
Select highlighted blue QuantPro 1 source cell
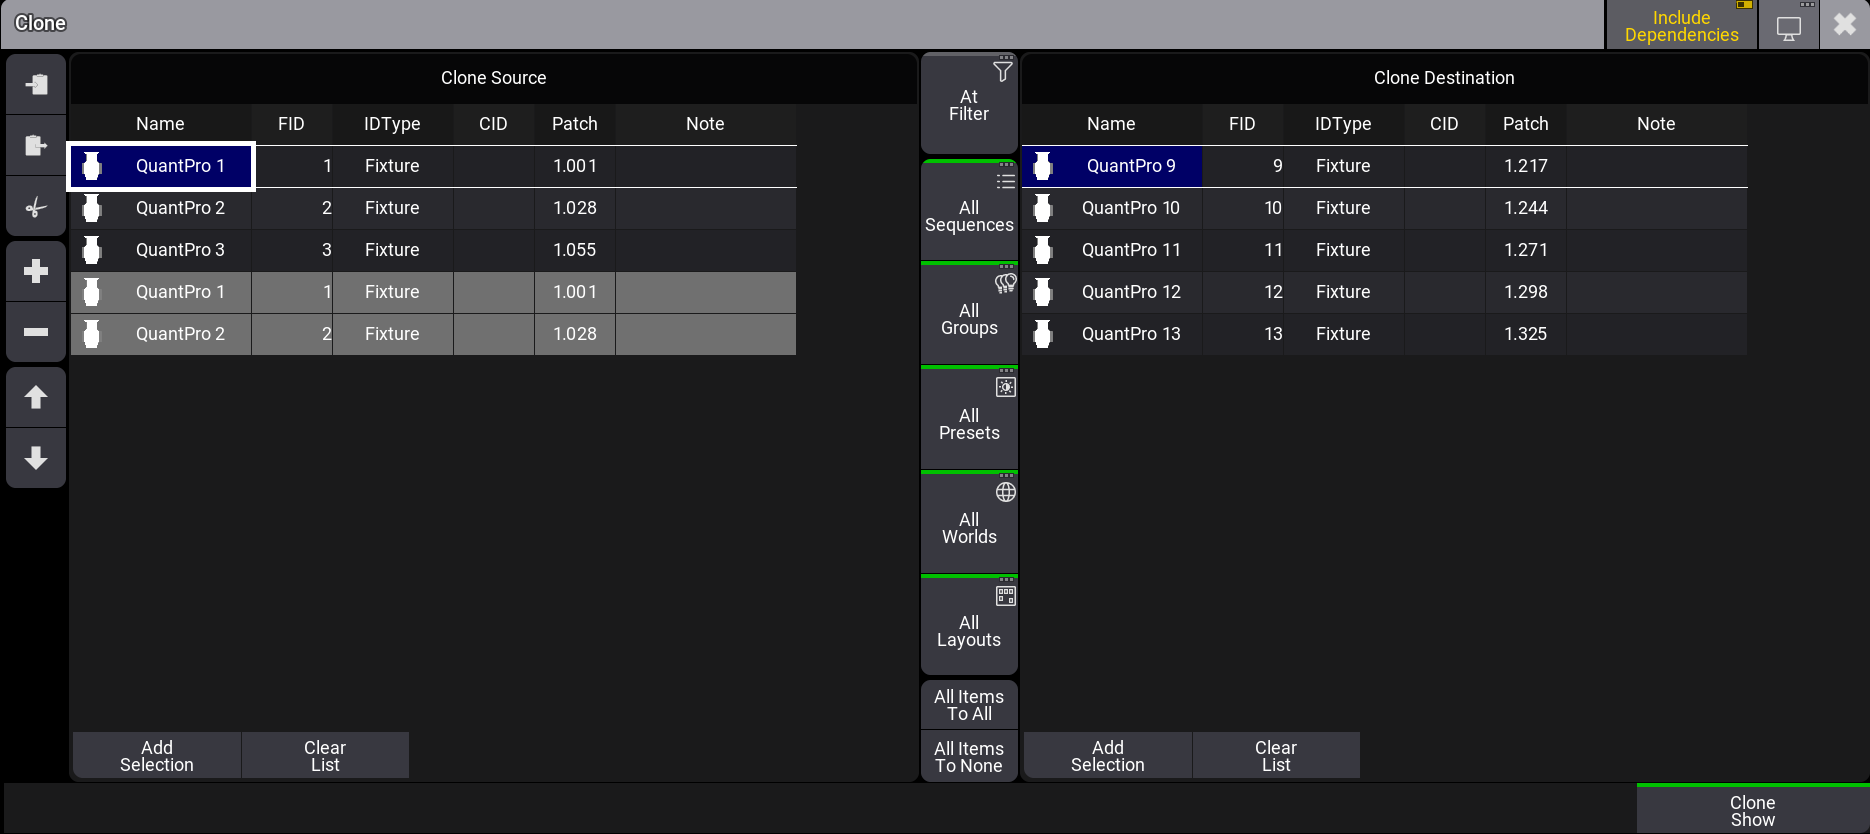161,166
